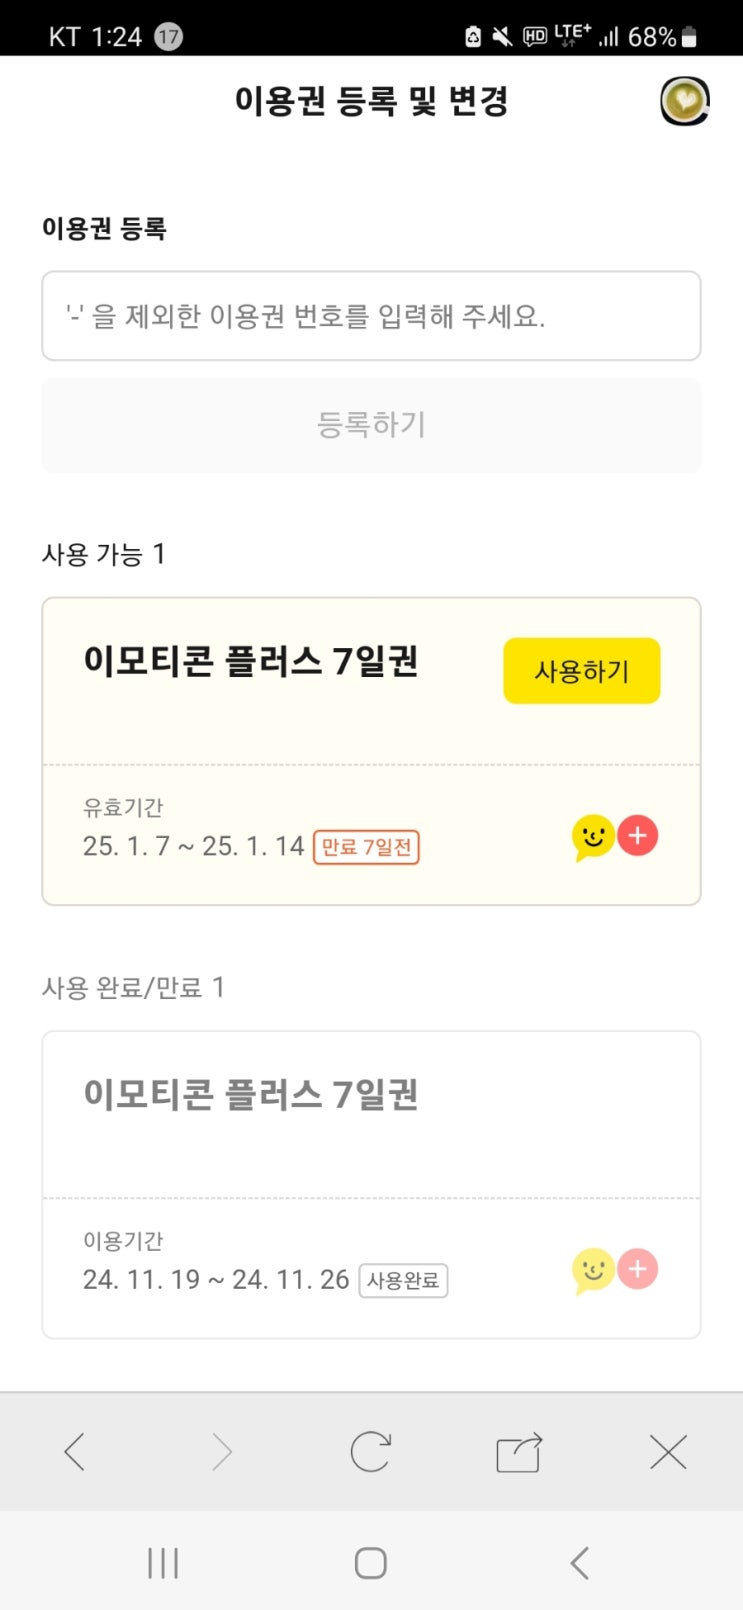Tap the profile avatar at top right

pyautogui.click(x=684, y=101)
